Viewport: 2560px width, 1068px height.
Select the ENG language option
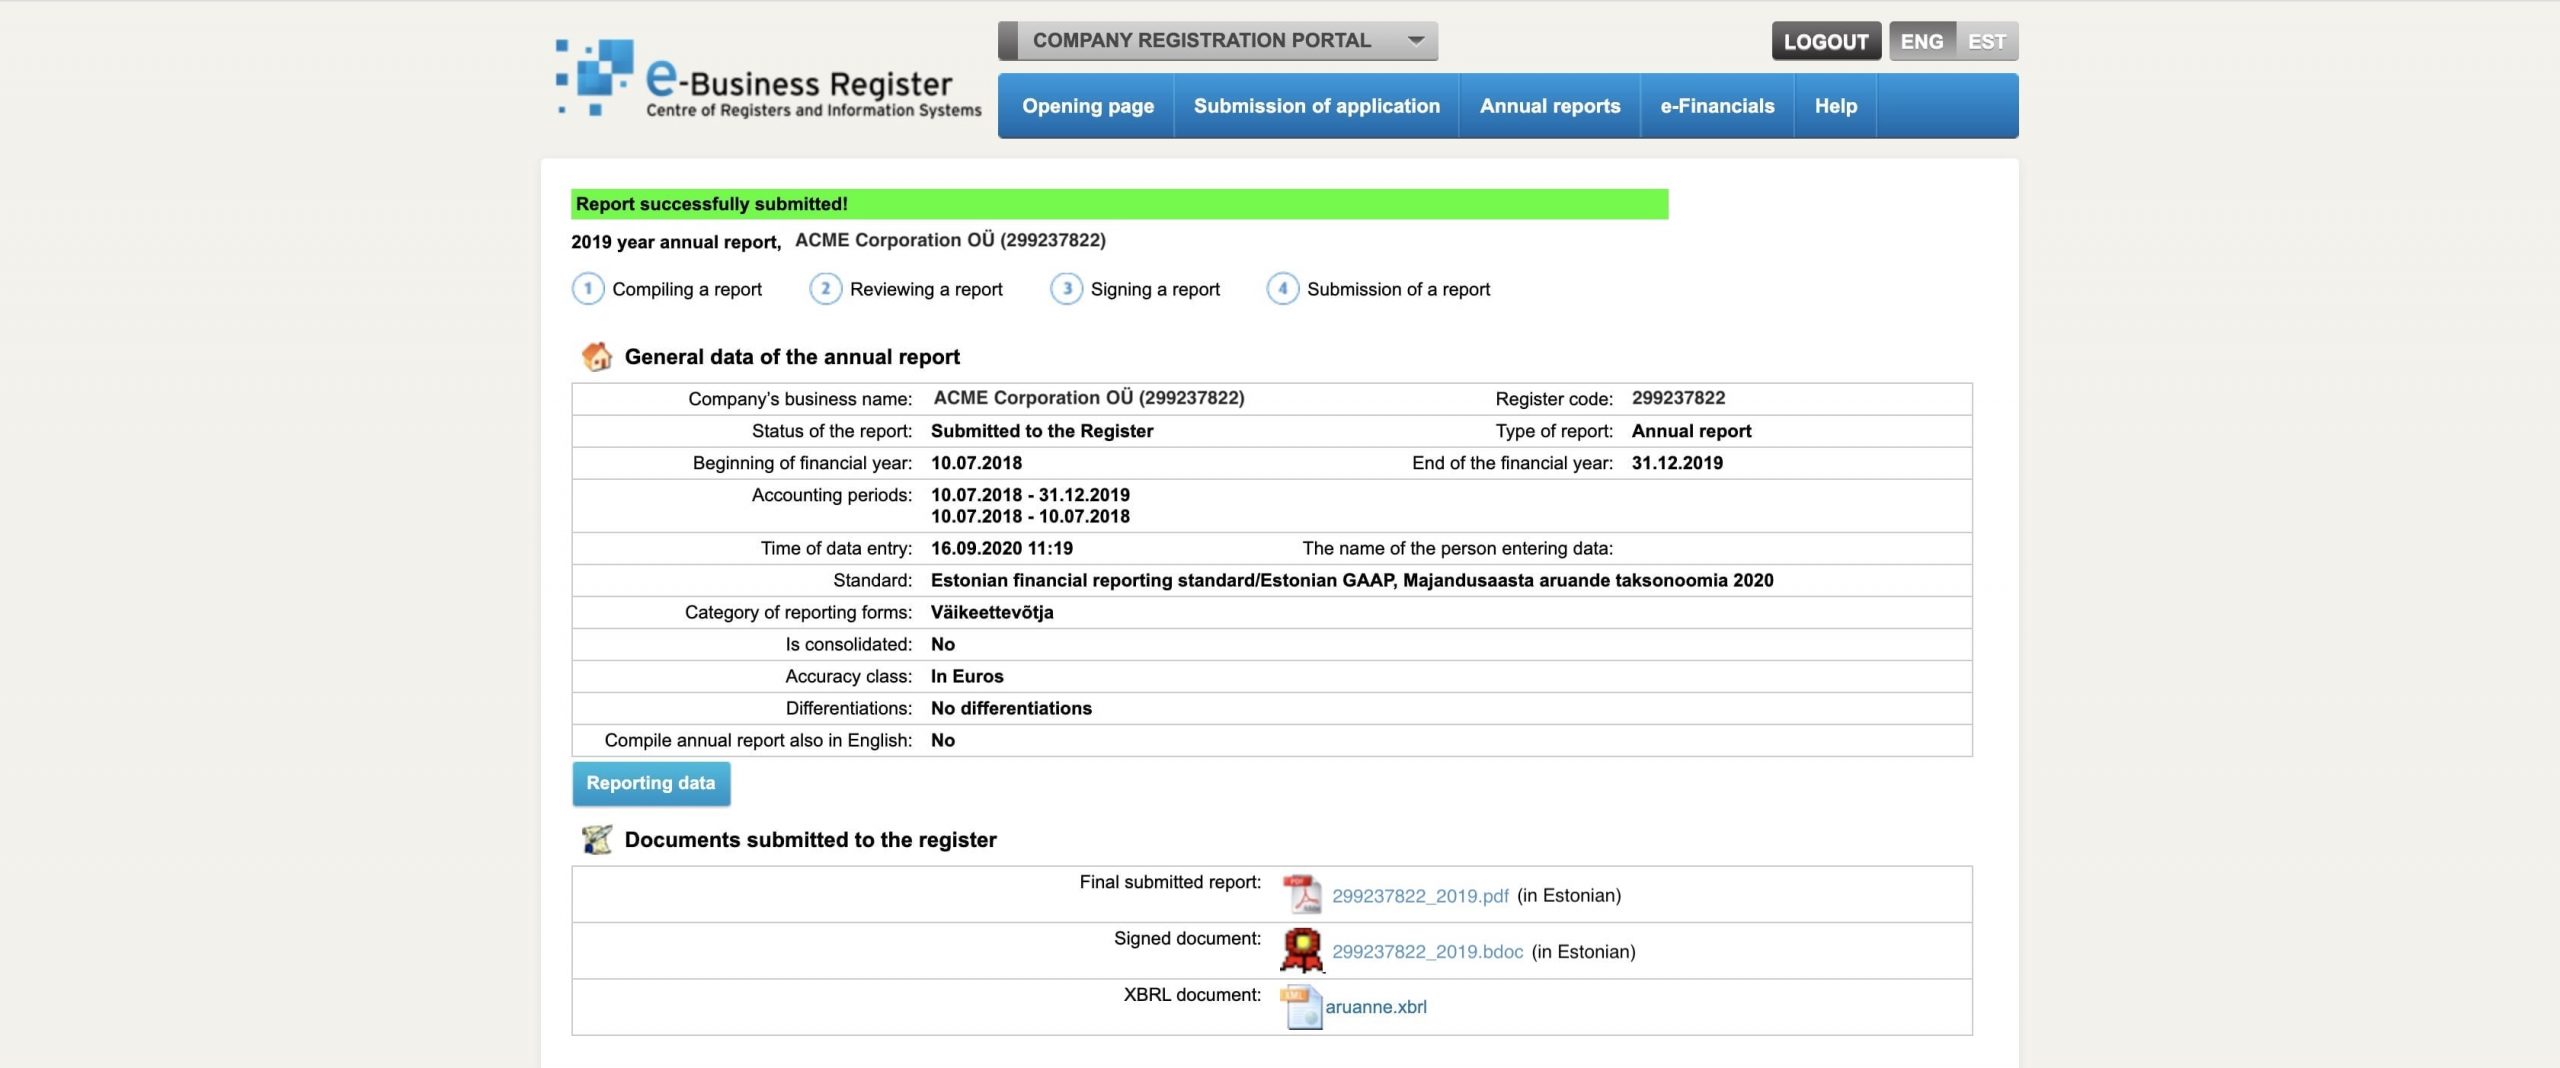point(1921,41)
